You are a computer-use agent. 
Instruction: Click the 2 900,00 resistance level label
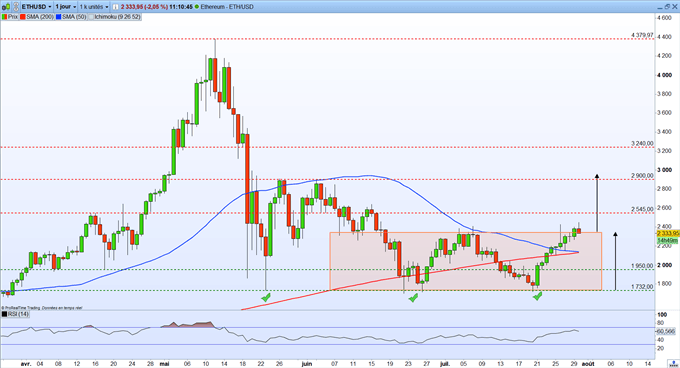(642, 176)
